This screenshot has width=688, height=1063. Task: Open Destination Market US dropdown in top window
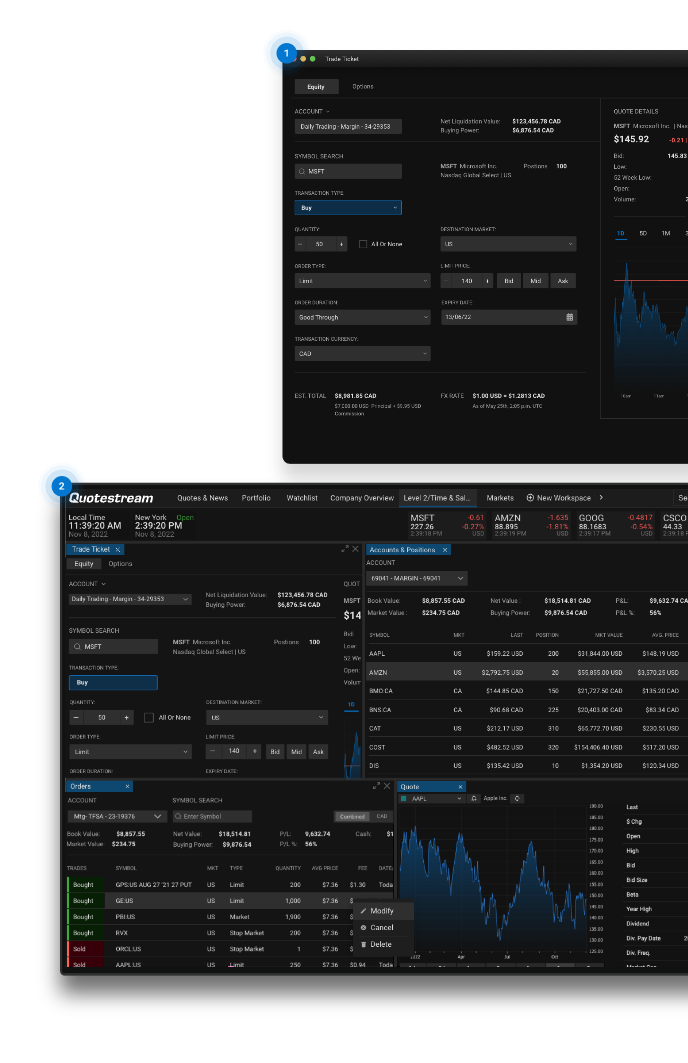pos(508,244)
